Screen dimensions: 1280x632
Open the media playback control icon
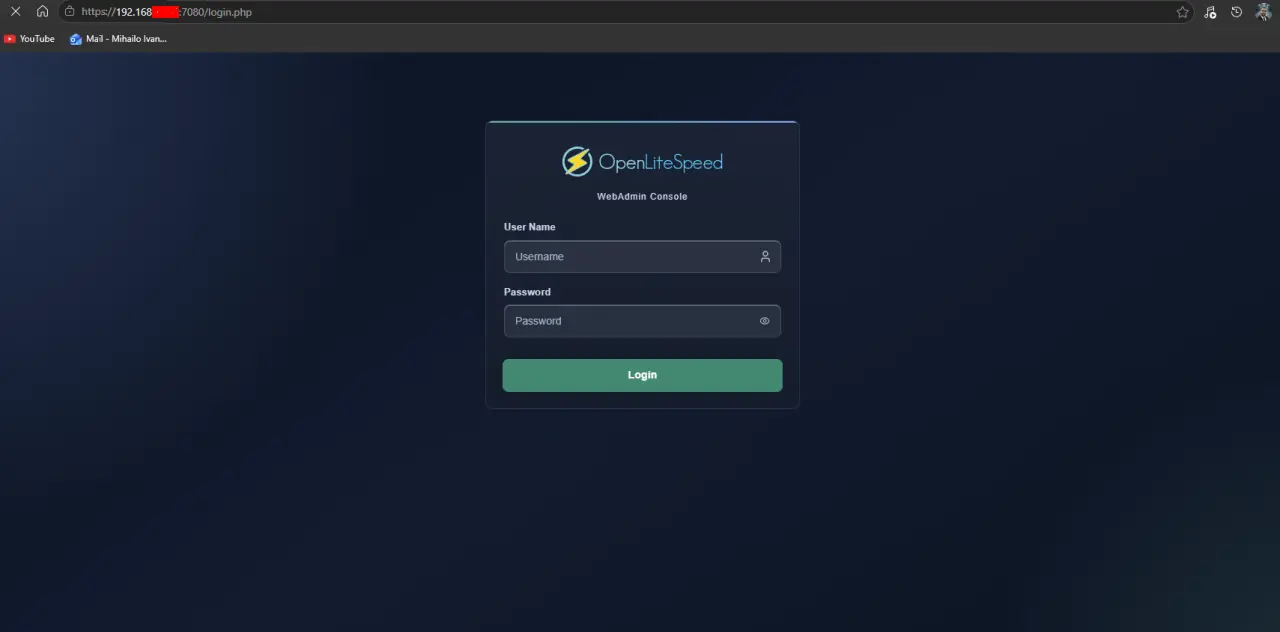[1210, 12]
